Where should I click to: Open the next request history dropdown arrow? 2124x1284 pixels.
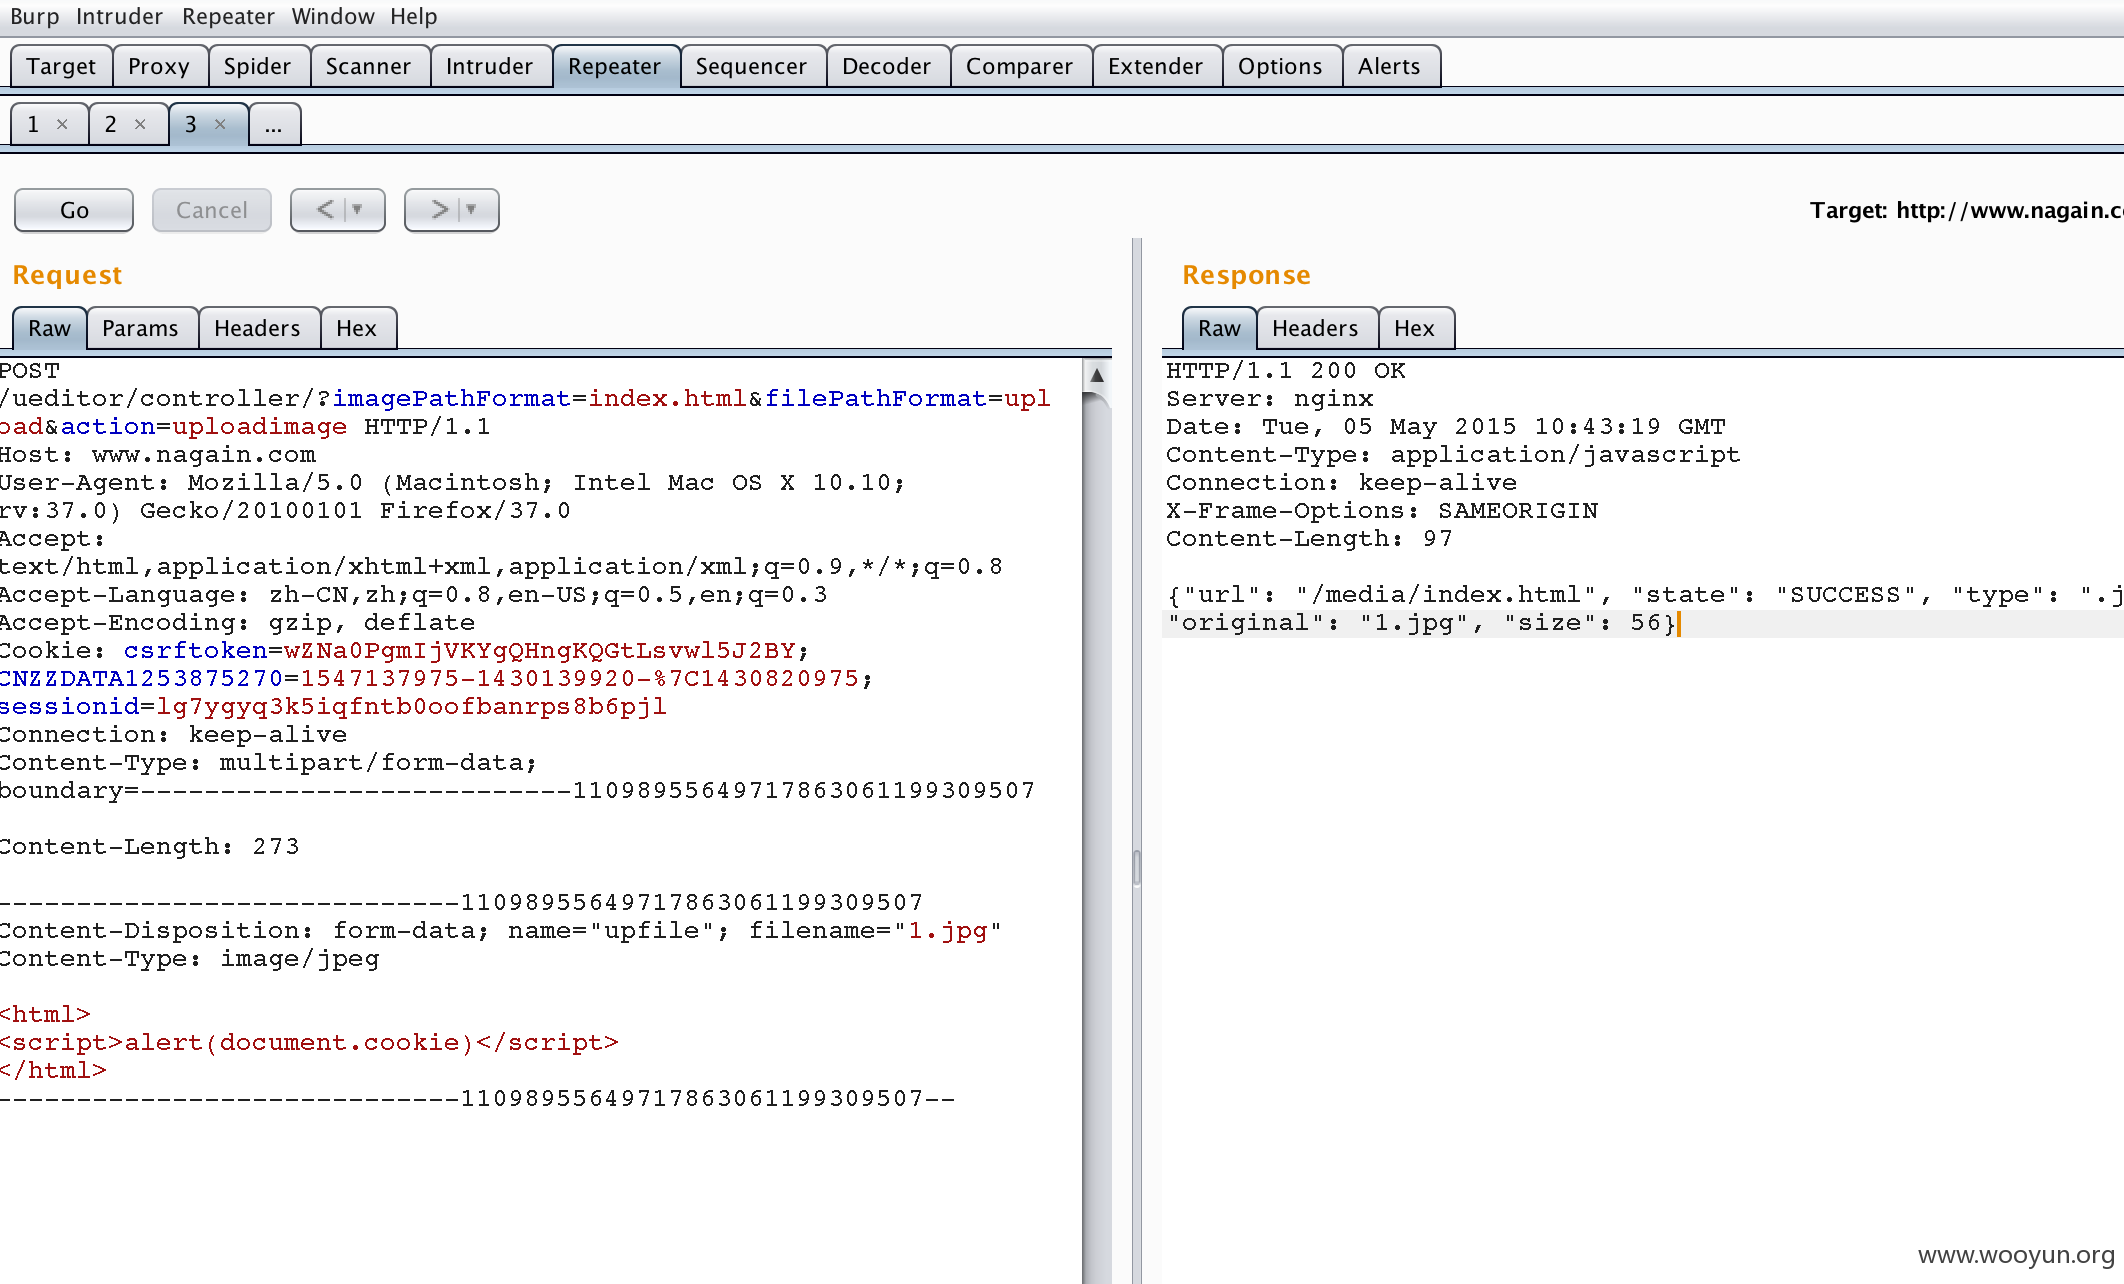coord(471,210)
